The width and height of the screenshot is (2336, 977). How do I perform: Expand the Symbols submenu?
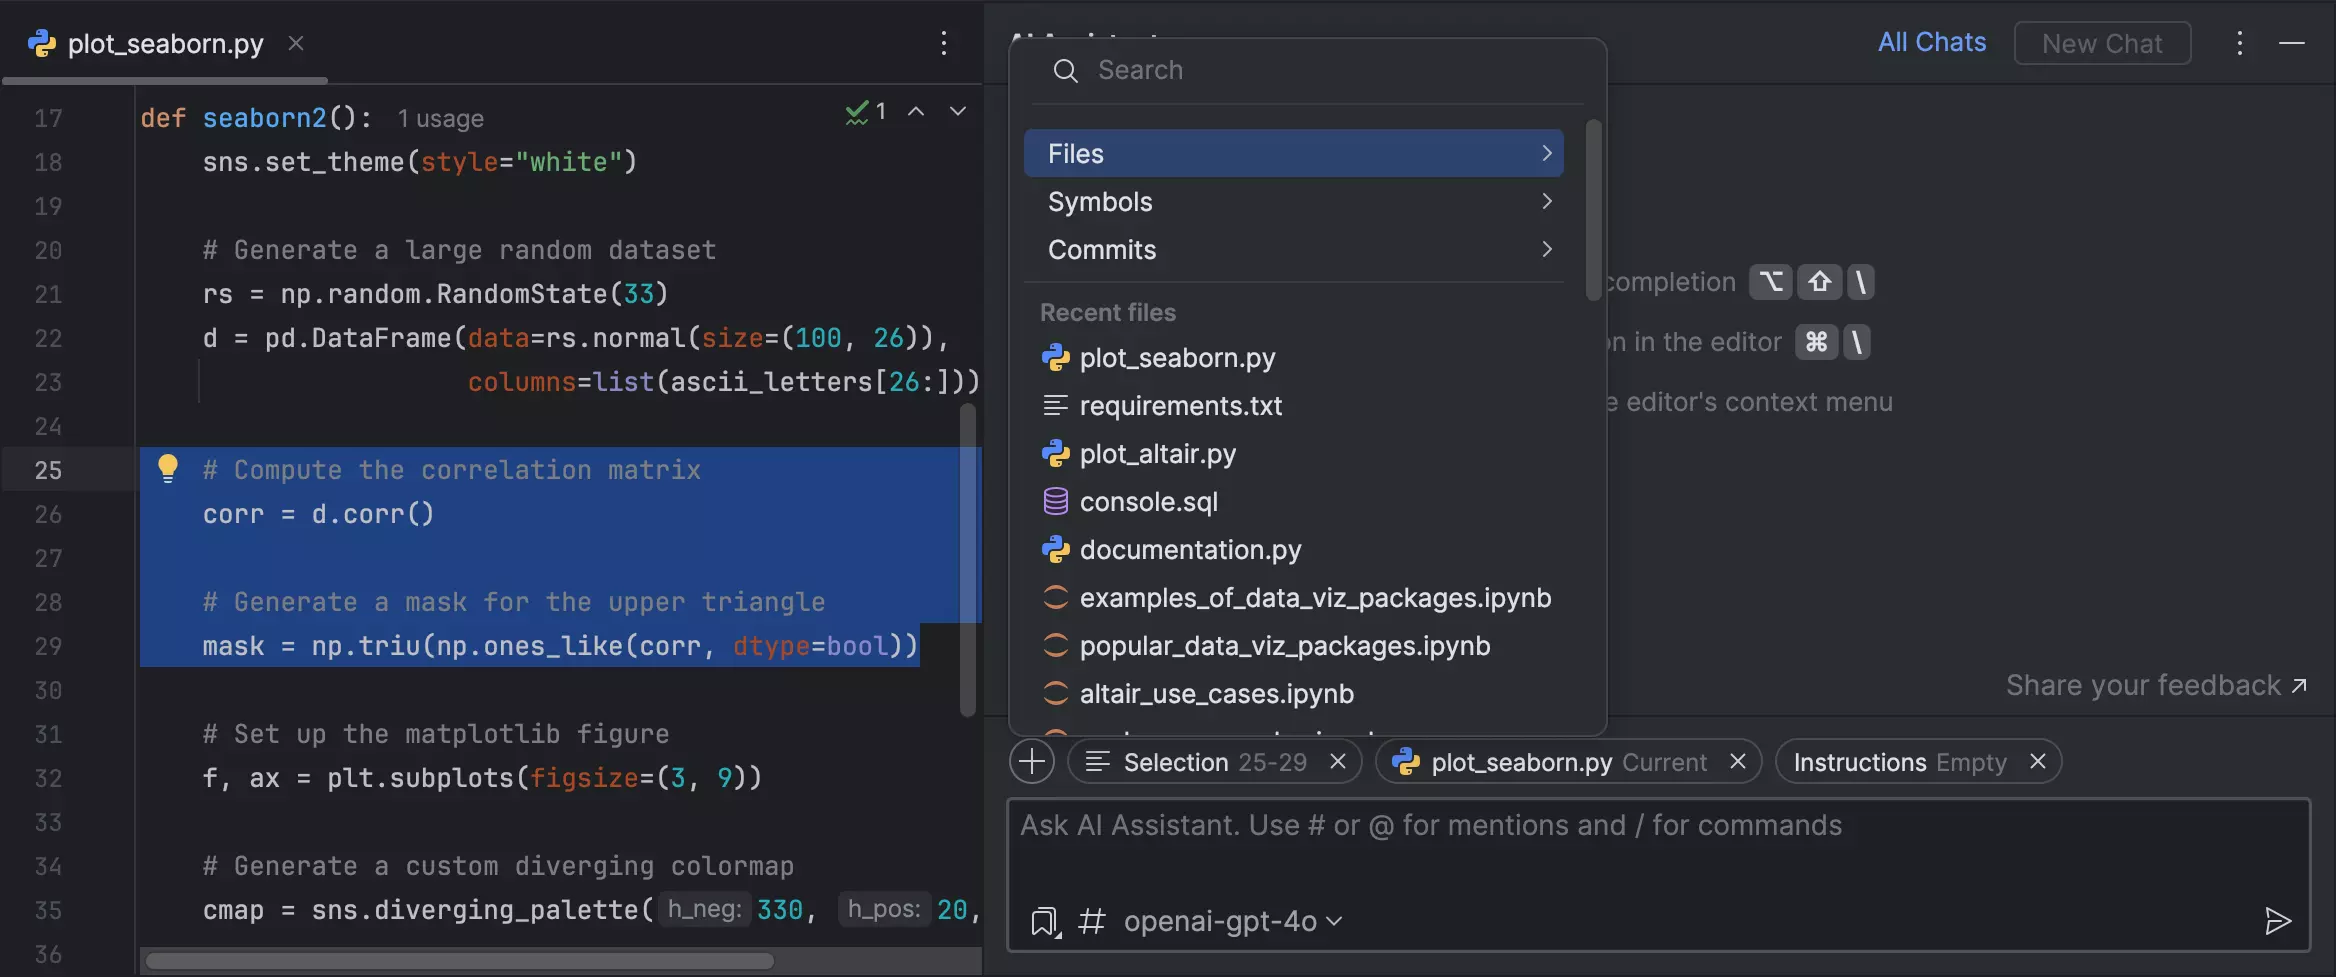click(x=1293, y=202)
